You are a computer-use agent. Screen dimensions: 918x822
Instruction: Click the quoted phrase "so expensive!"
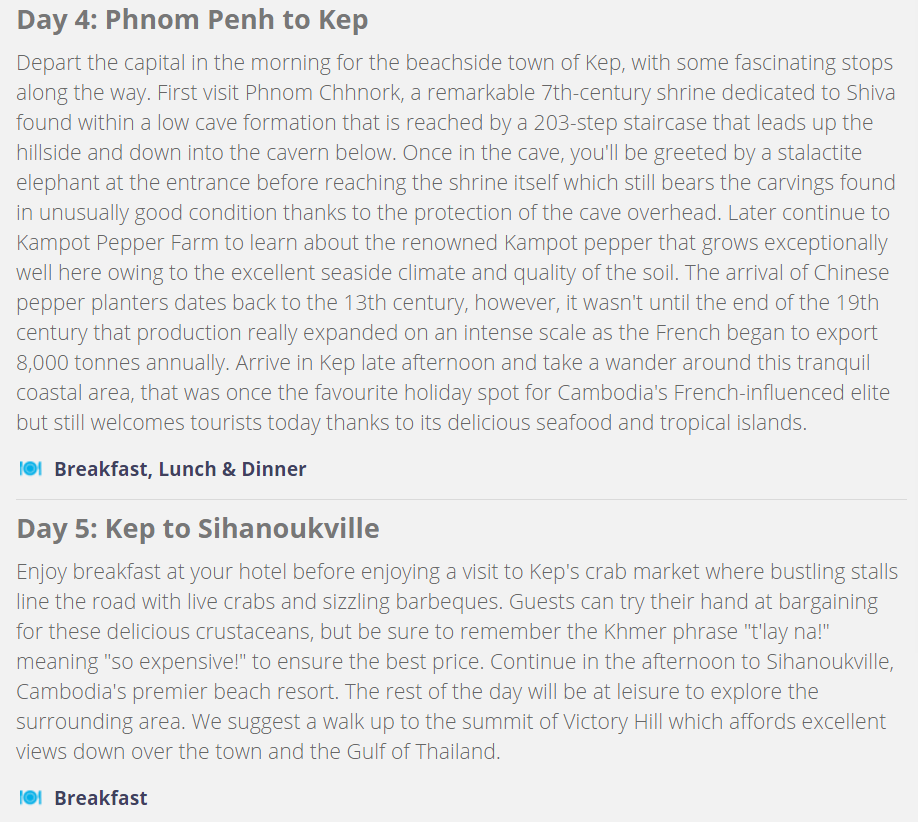(x=174, y=662)
